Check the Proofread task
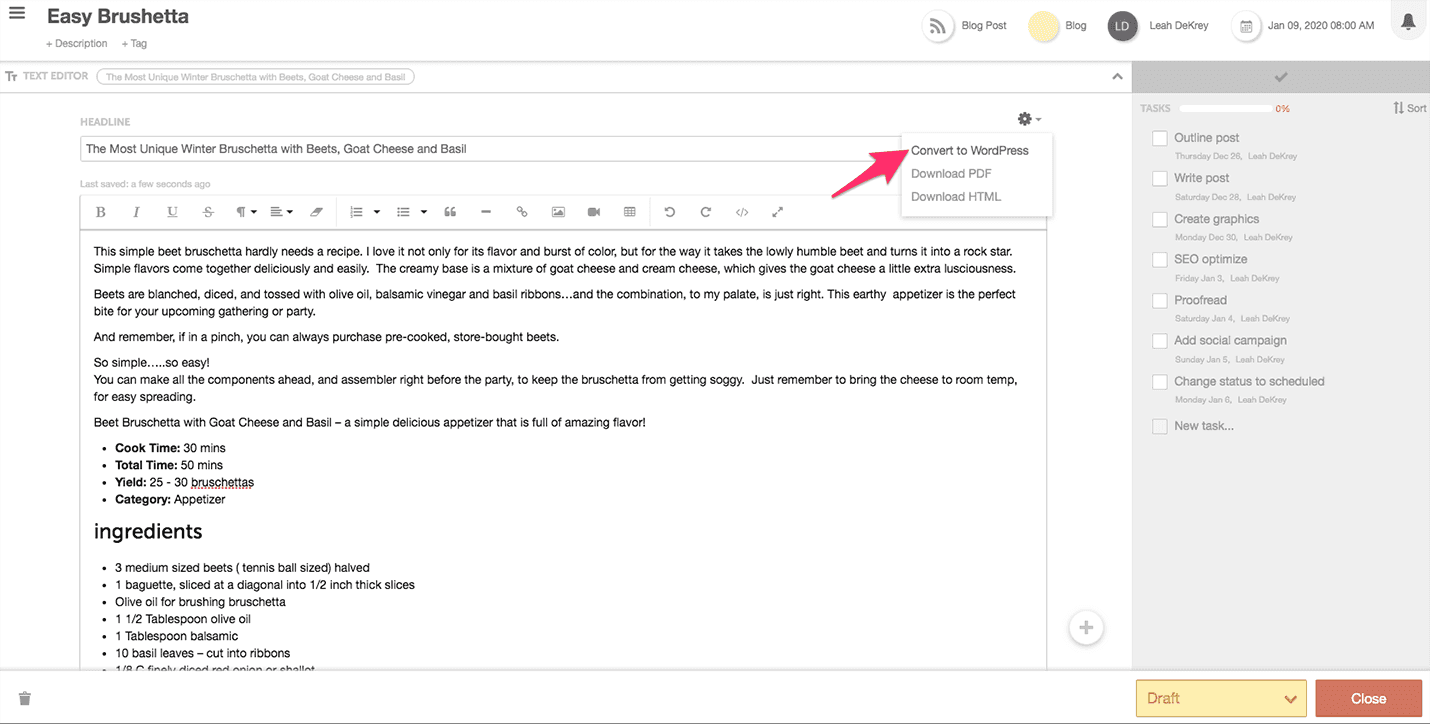Image resolution: width=1430 pixels, height=724 pixels. tap(1160, 300)
